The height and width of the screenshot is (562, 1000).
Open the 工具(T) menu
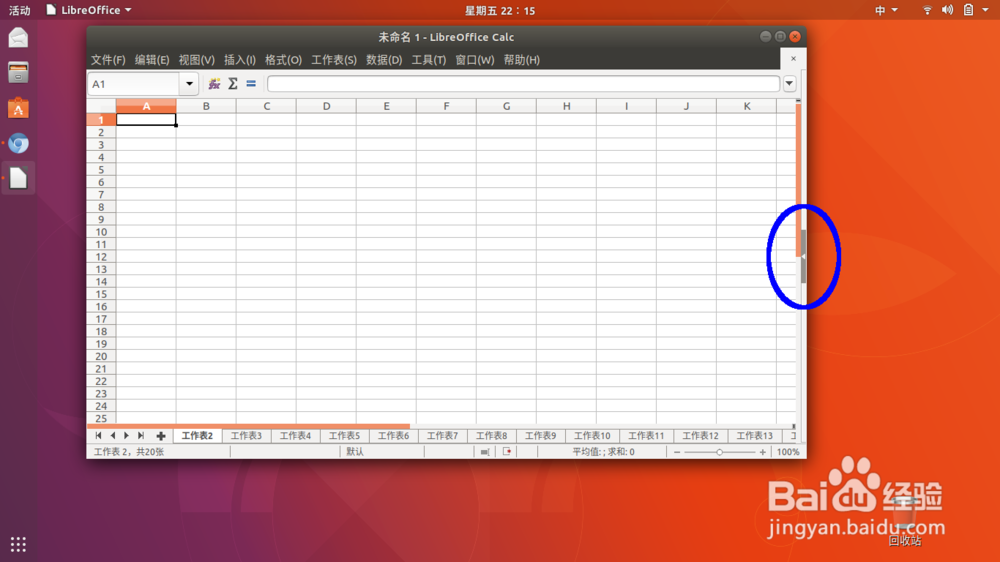tap(429, 59)
